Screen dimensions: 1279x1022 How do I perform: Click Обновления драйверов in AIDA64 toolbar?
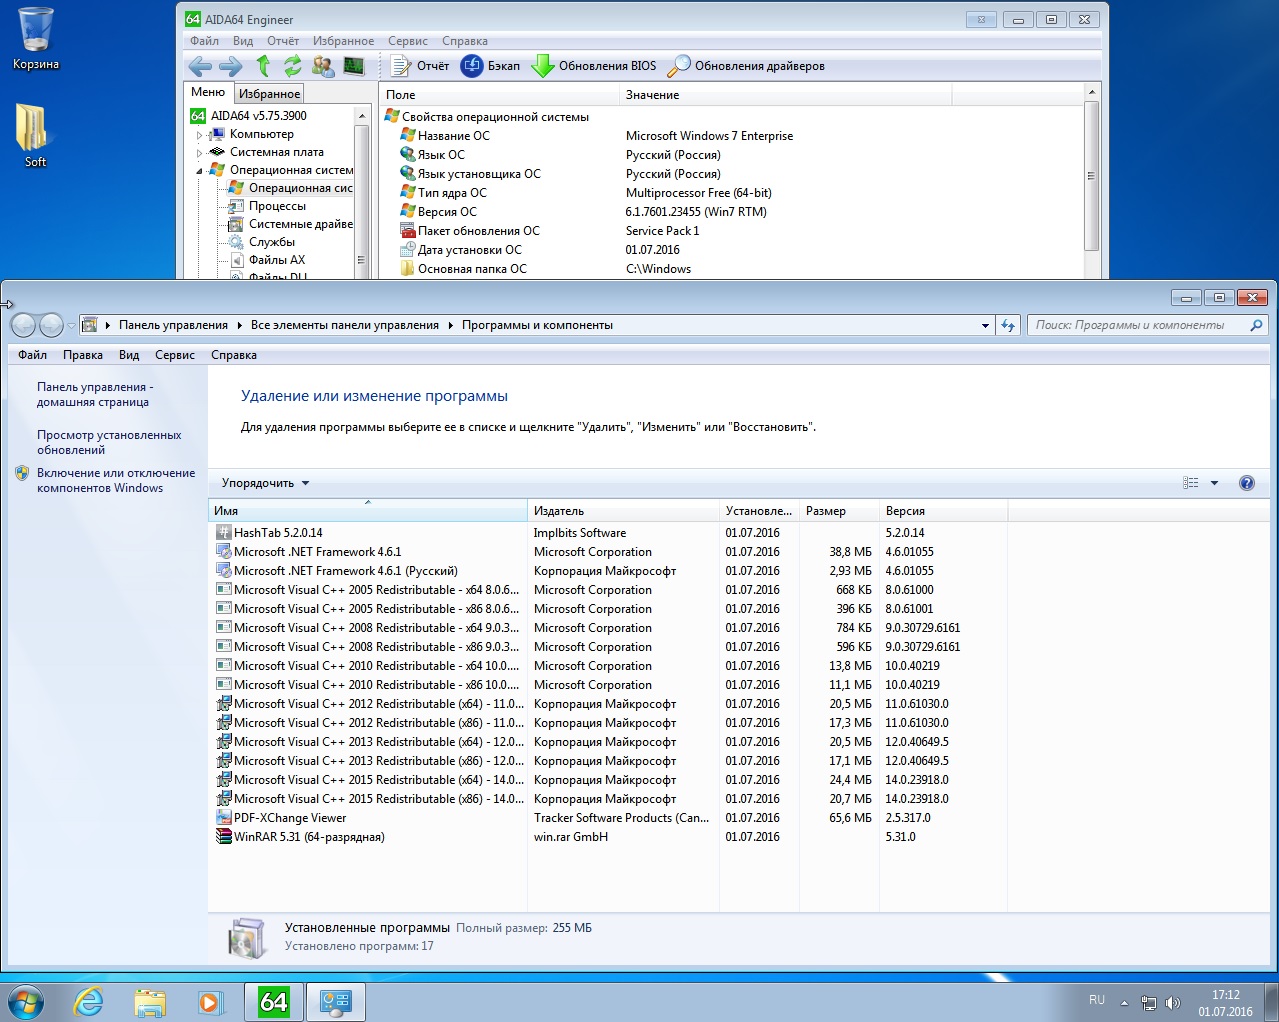746,66
